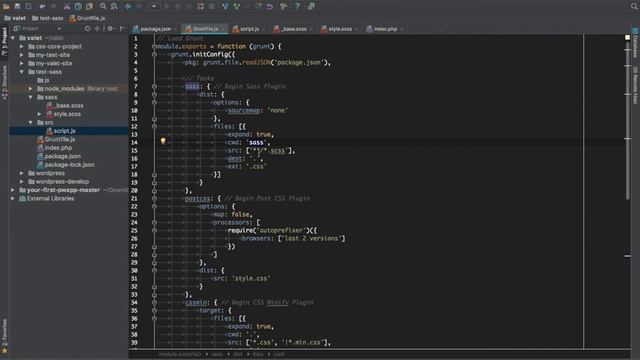The height and width of the screenshot is (360, 640).
Task: Switch to package.json editor tab
Action: pos(155,29)
